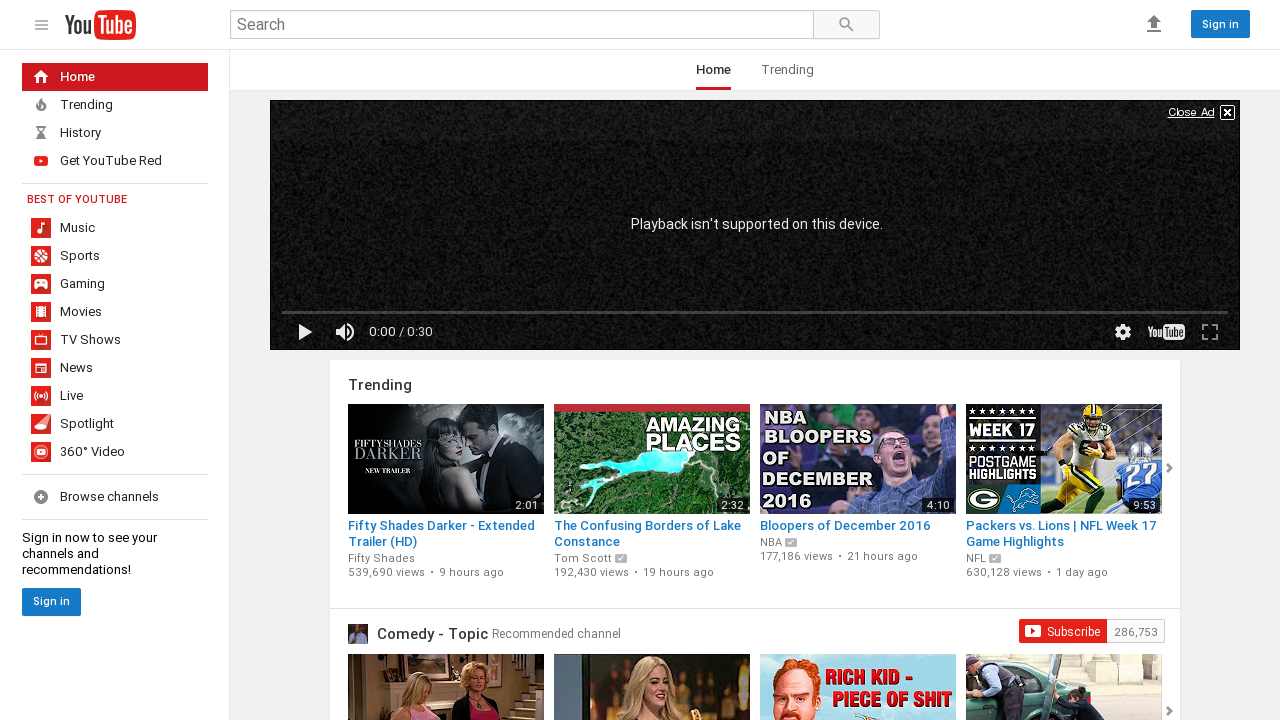1280x720 pixels.
Task: Click the 286,753 subscriber count
Action: (x=1136, y=631)
